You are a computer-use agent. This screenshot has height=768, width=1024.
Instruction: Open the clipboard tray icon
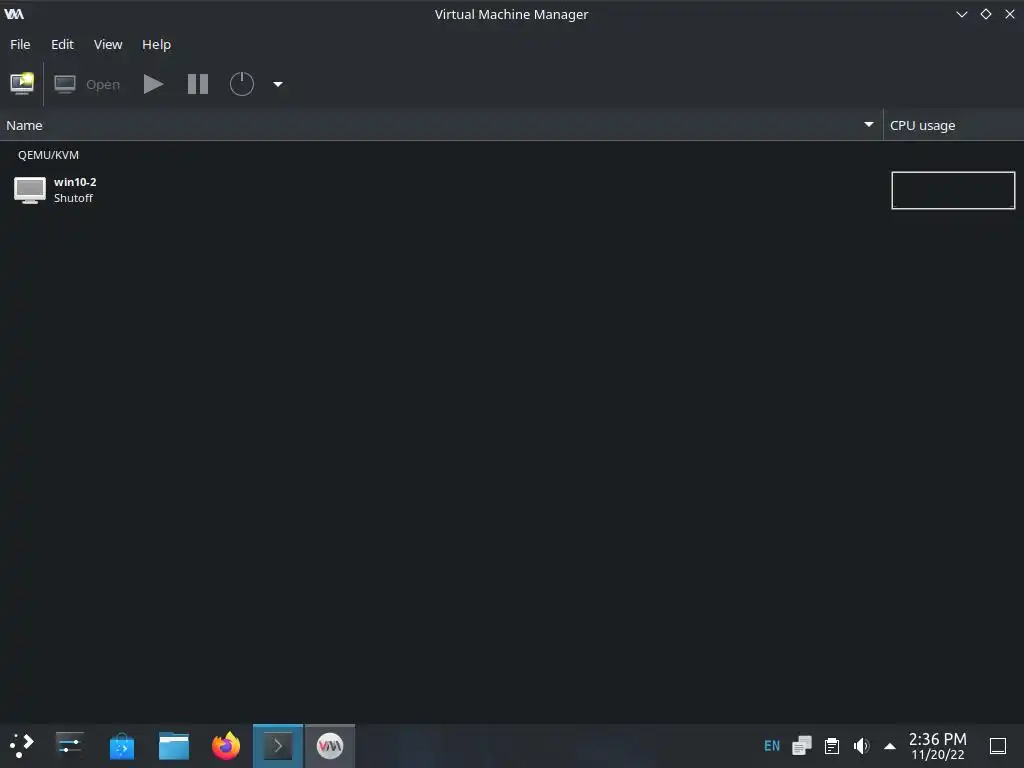tap(832, 746)
